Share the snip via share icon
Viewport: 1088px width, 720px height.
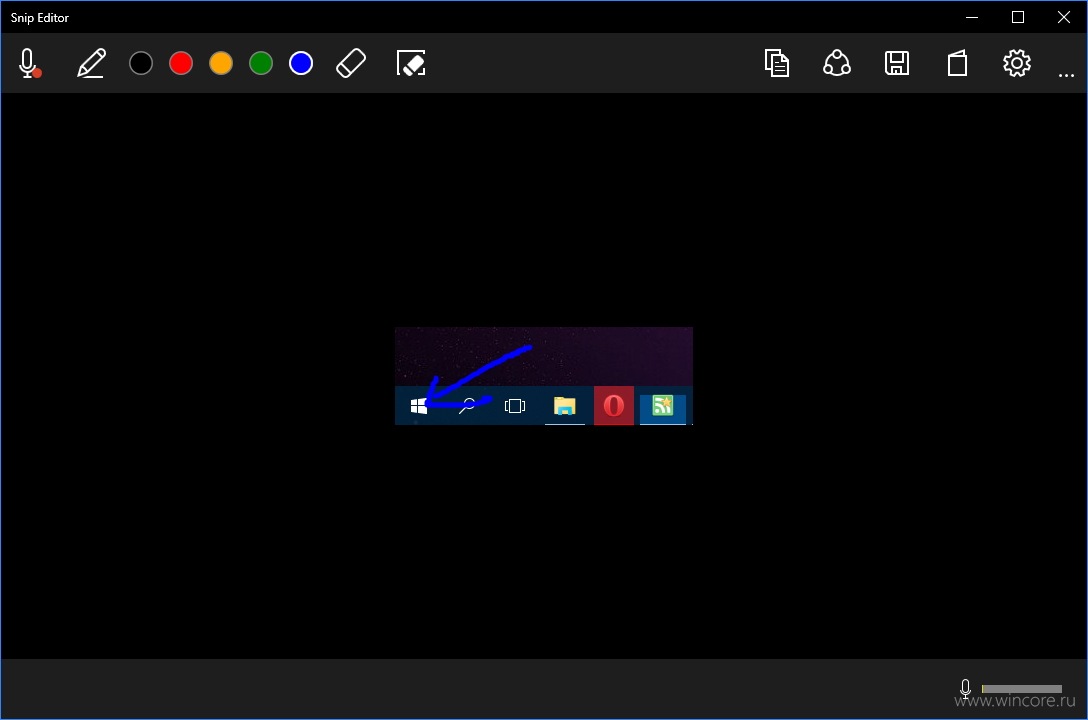(837, 63)
